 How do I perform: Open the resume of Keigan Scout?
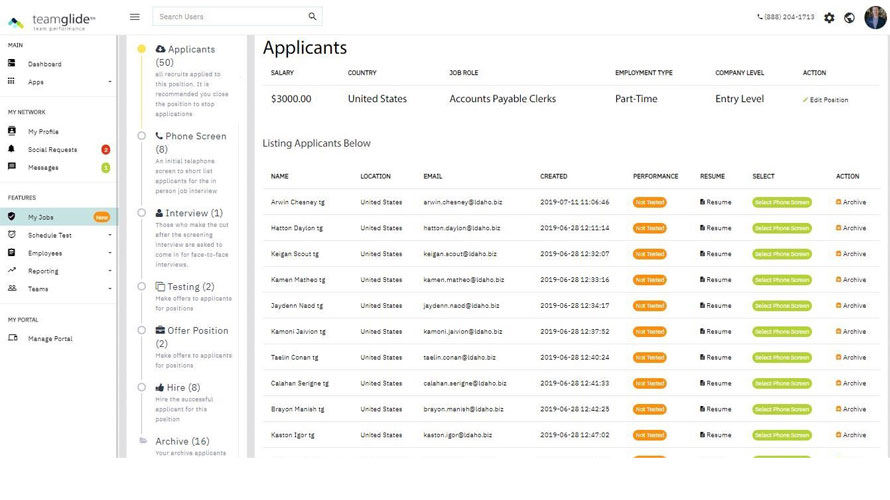click(x=715, y=254)
